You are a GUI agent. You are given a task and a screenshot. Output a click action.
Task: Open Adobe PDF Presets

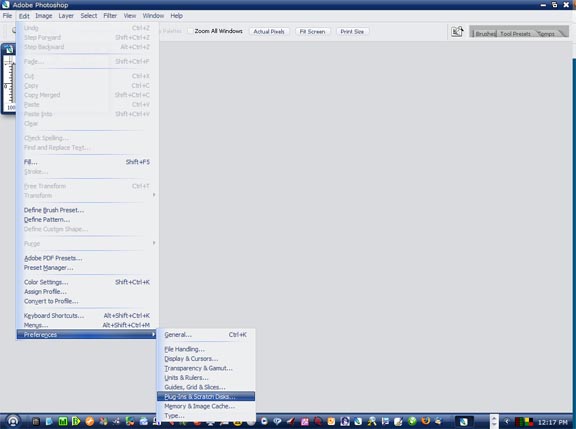click(x=87, y=258)
